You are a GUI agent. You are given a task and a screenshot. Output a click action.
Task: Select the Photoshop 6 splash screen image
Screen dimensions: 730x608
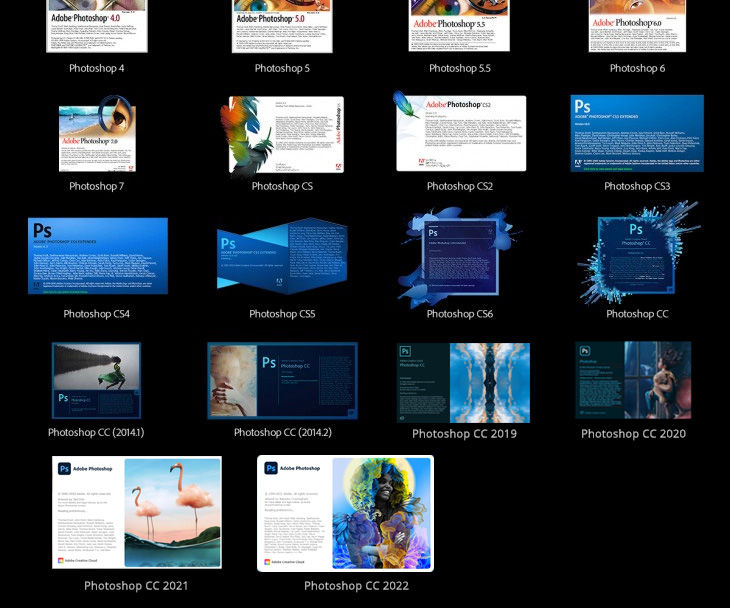(637, 26)
